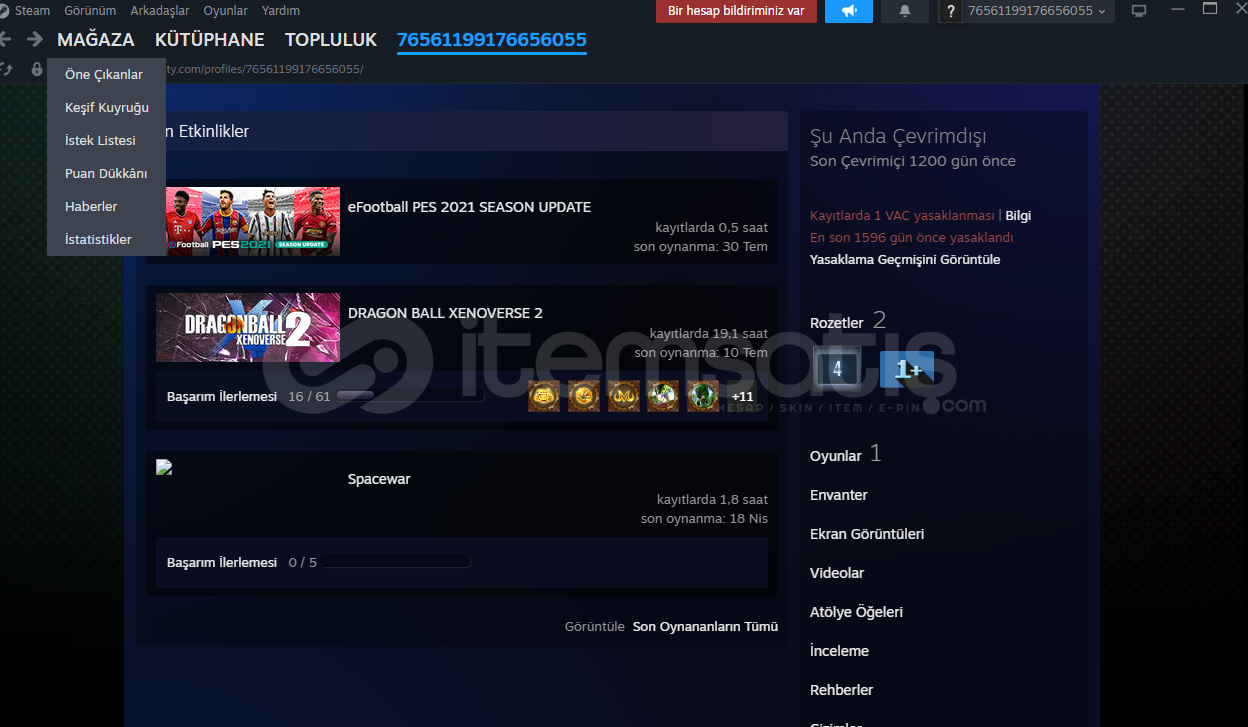Screen dimensions: 1248x727
Task: Select Keşif Kuyruğu from Mağaza dropdown
Action: [106, 108]
